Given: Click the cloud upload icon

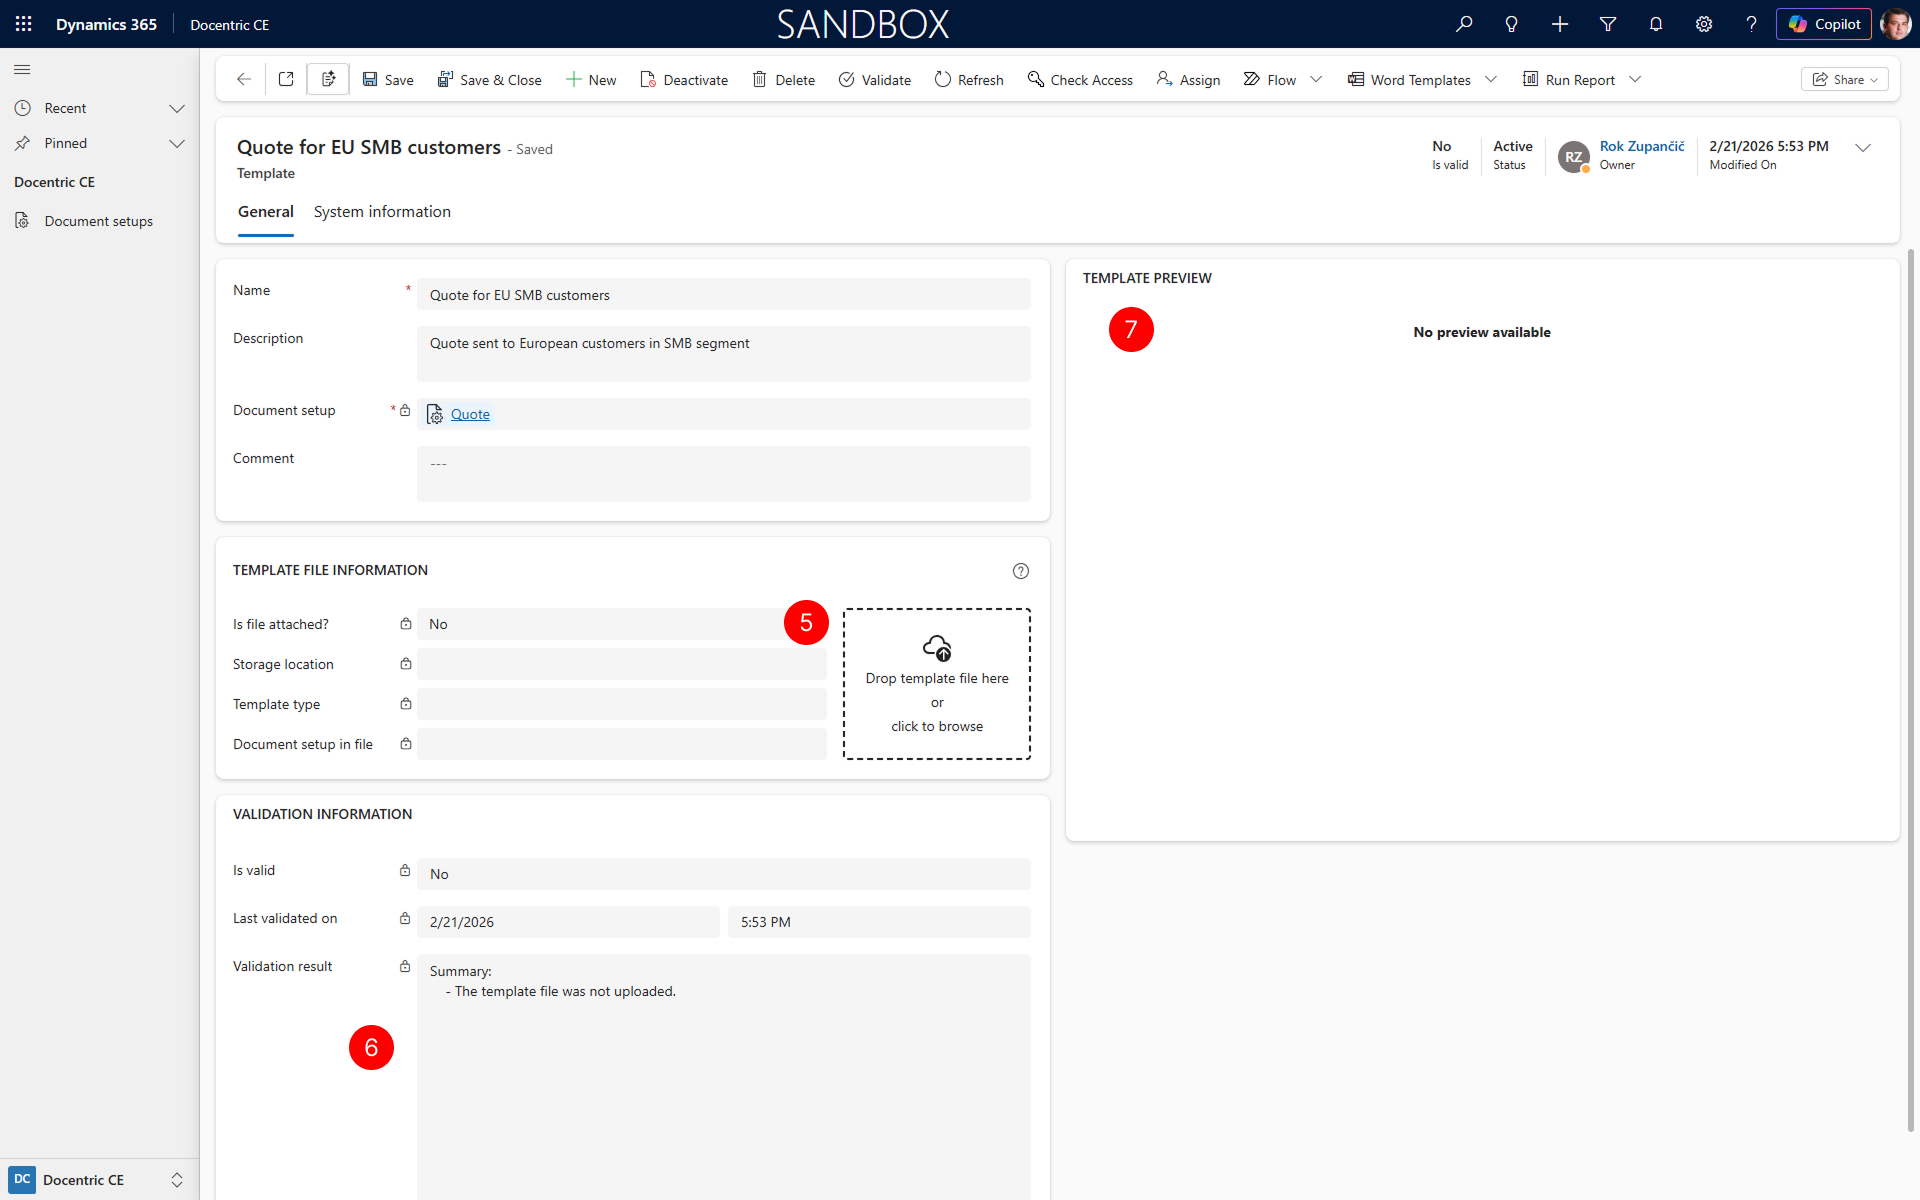Looking at the screenshot, I should [x=937, y=647].
